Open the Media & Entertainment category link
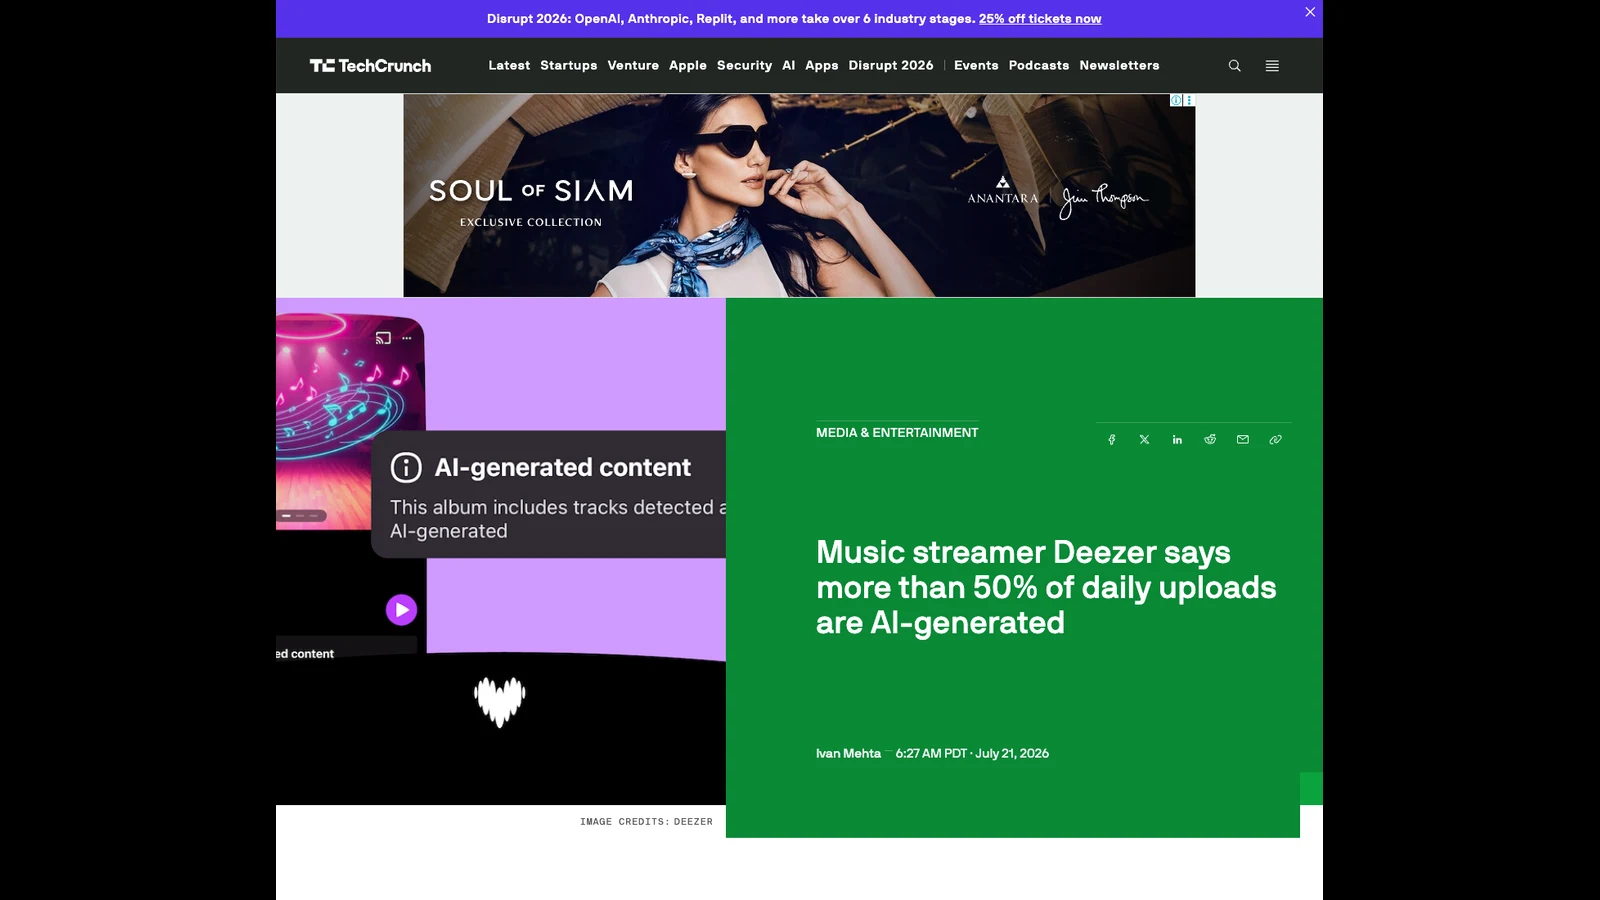The width and height of the screenshot is (1600, 900). [897, 433]
